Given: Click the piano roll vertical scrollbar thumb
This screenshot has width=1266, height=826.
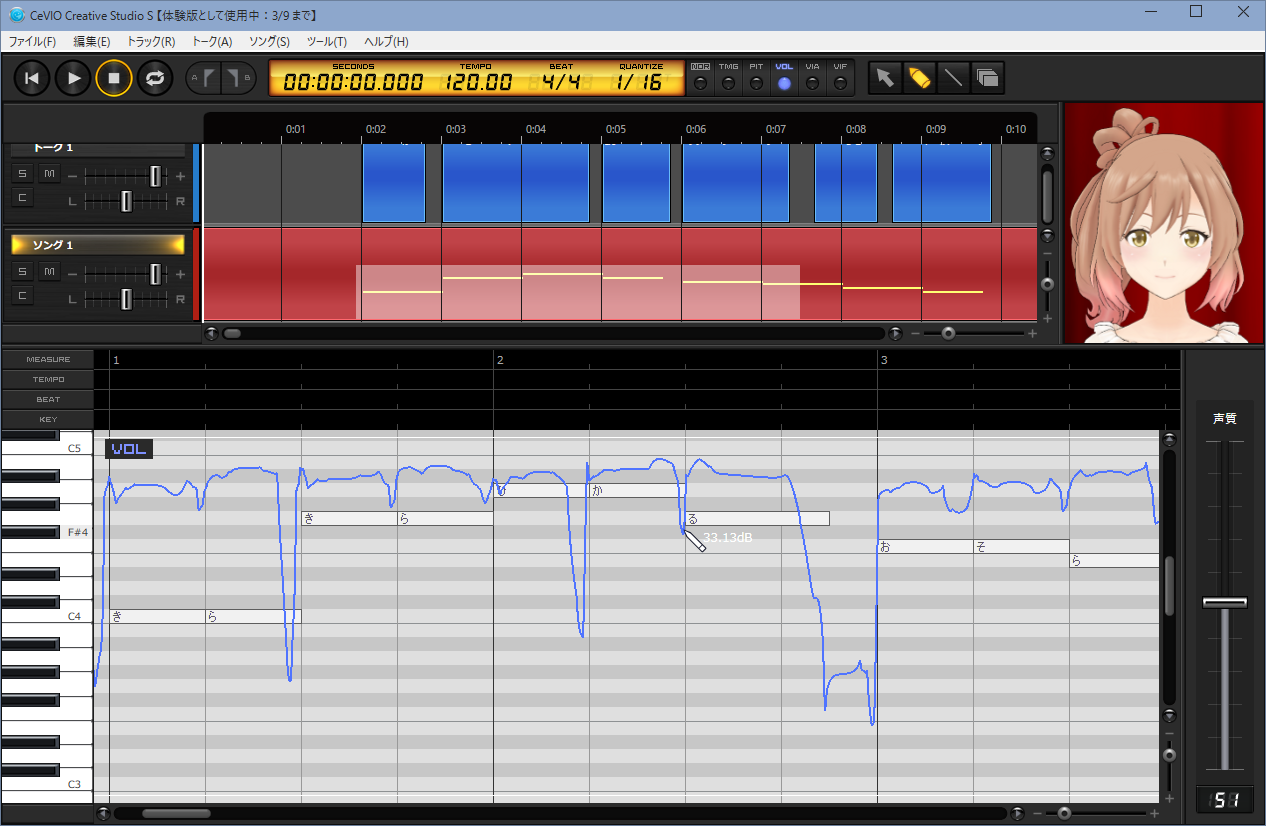Looking at the screenshot, I should (1168, 586).
